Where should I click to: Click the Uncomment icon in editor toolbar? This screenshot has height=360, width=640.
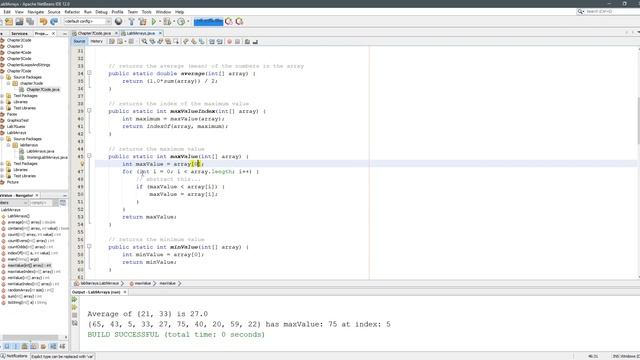pos(255,41)
